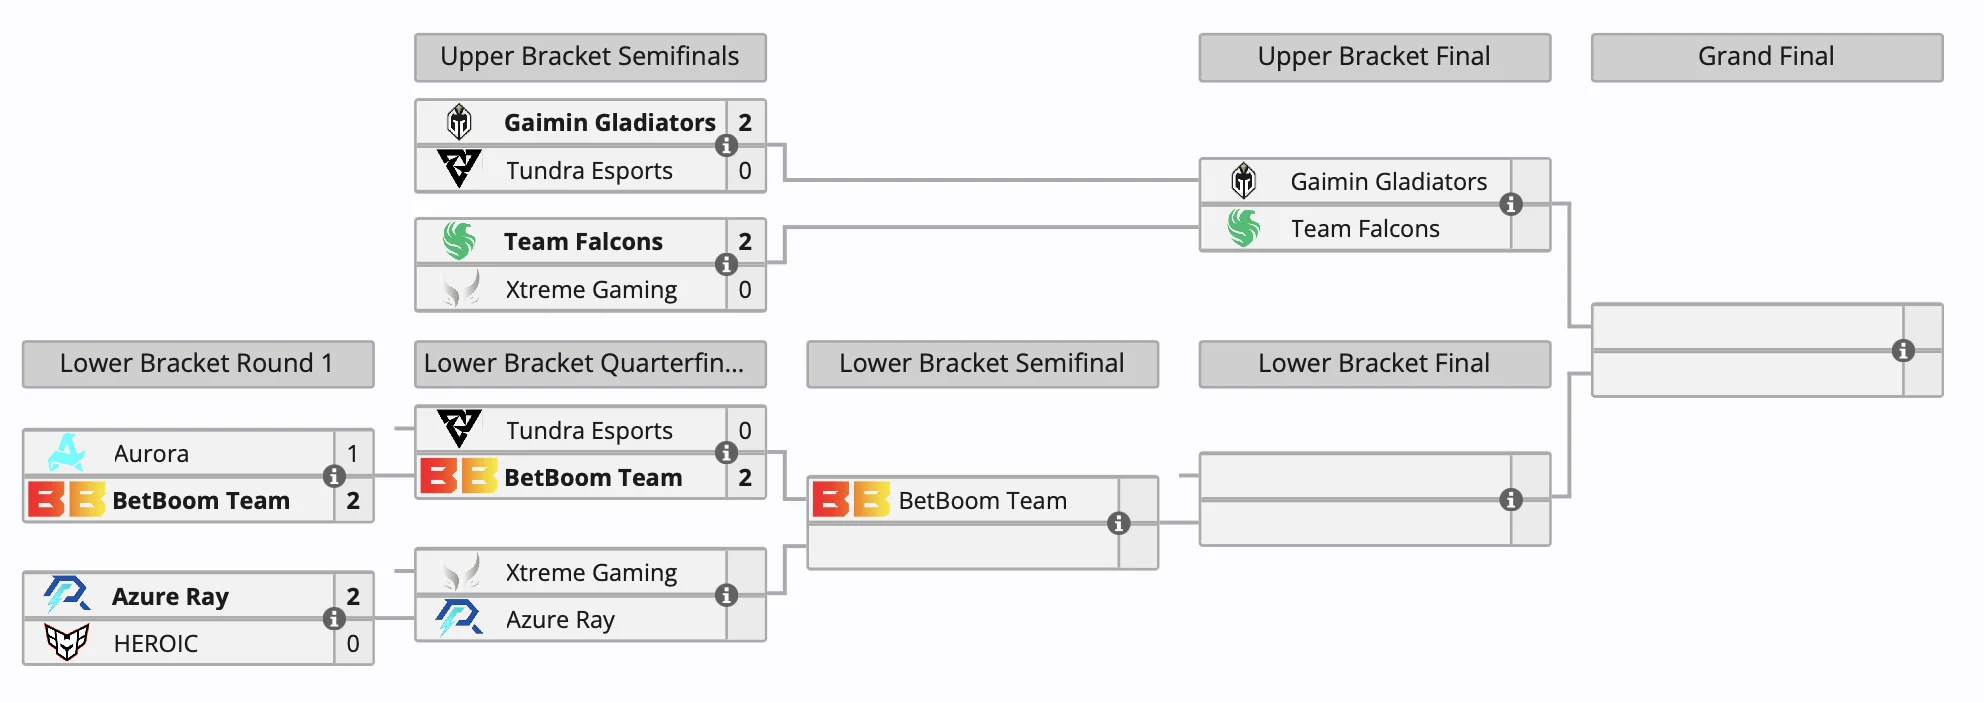Image resolution: width=1984 pixels, height=702 pixels.
Task: Show match details for Aurora vs BetBoom
Action: (334, 477)
